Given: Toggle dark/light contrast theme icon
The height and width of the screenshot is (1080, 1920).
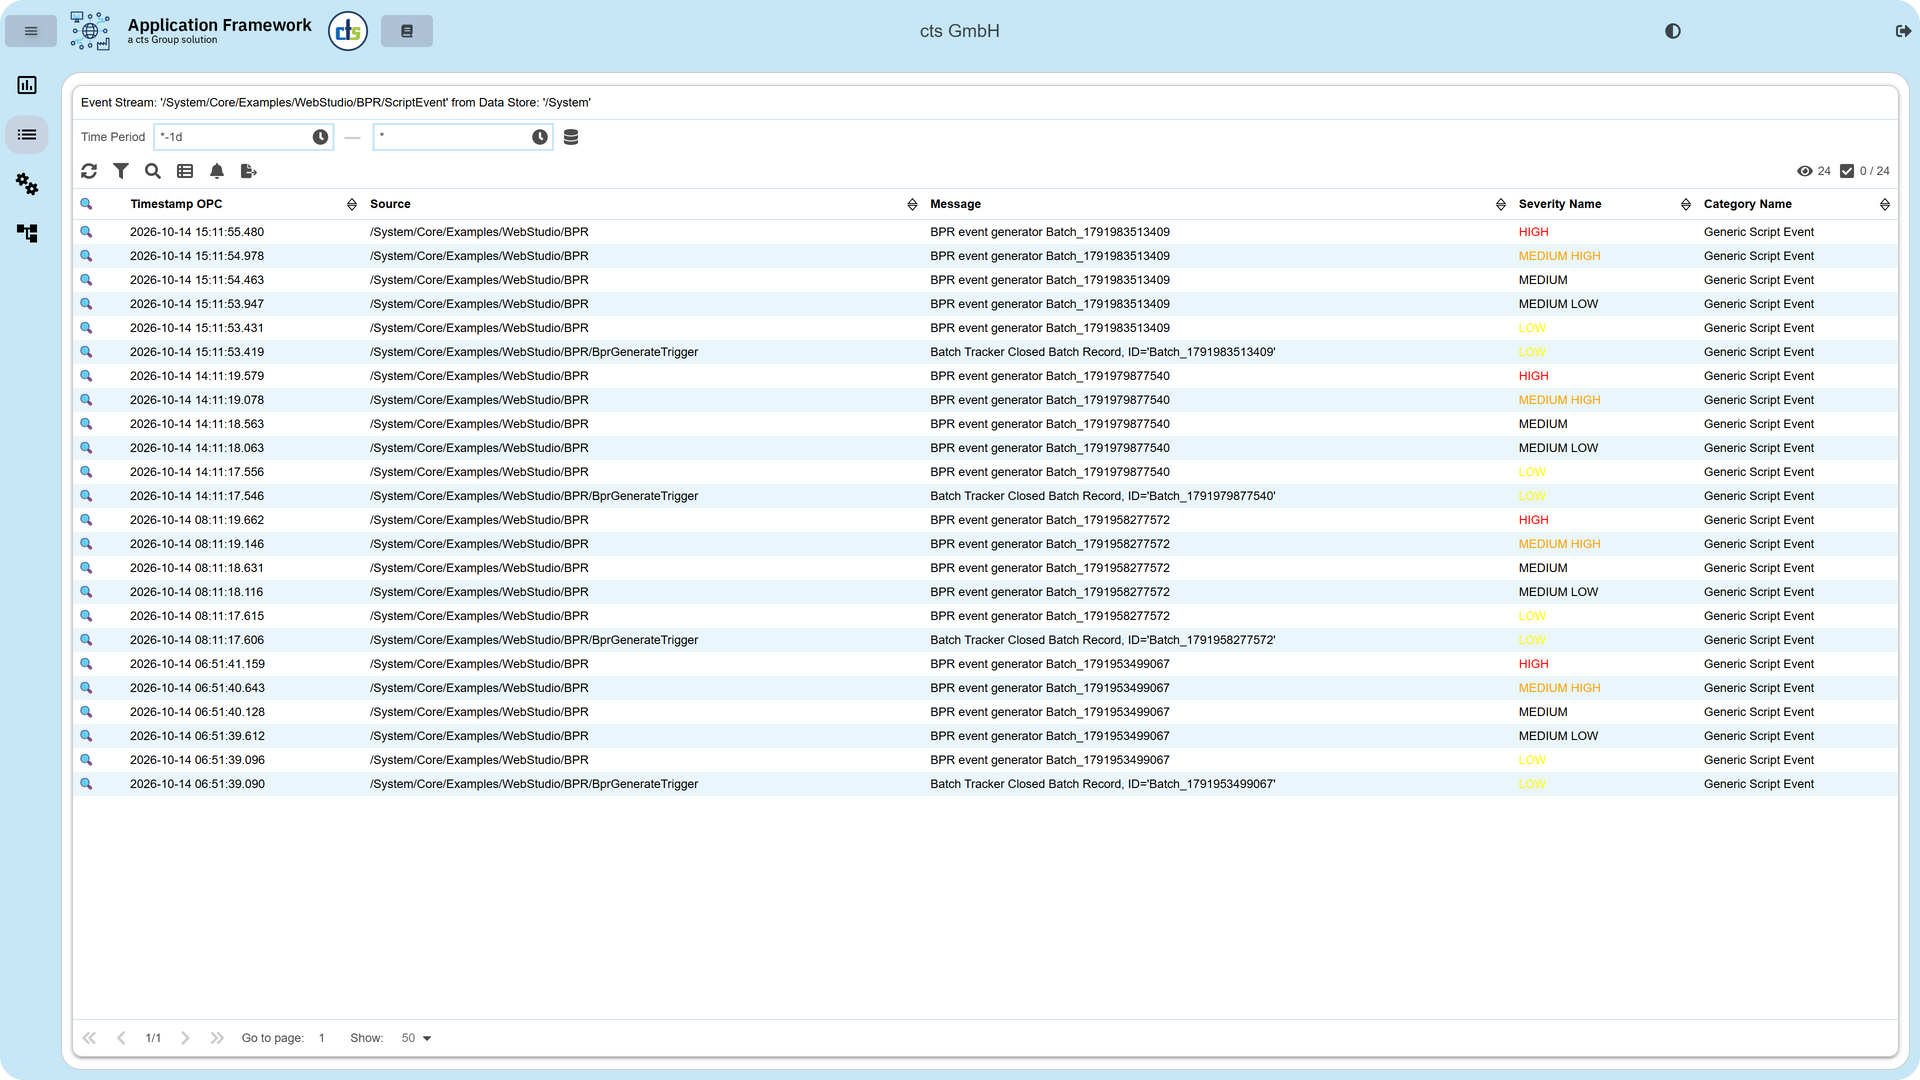Looking at the screenshot, I should 1672,31.
